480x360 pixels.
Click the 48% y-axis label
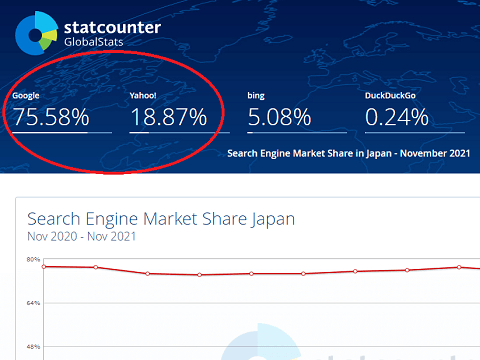click(x=33, y=347)
